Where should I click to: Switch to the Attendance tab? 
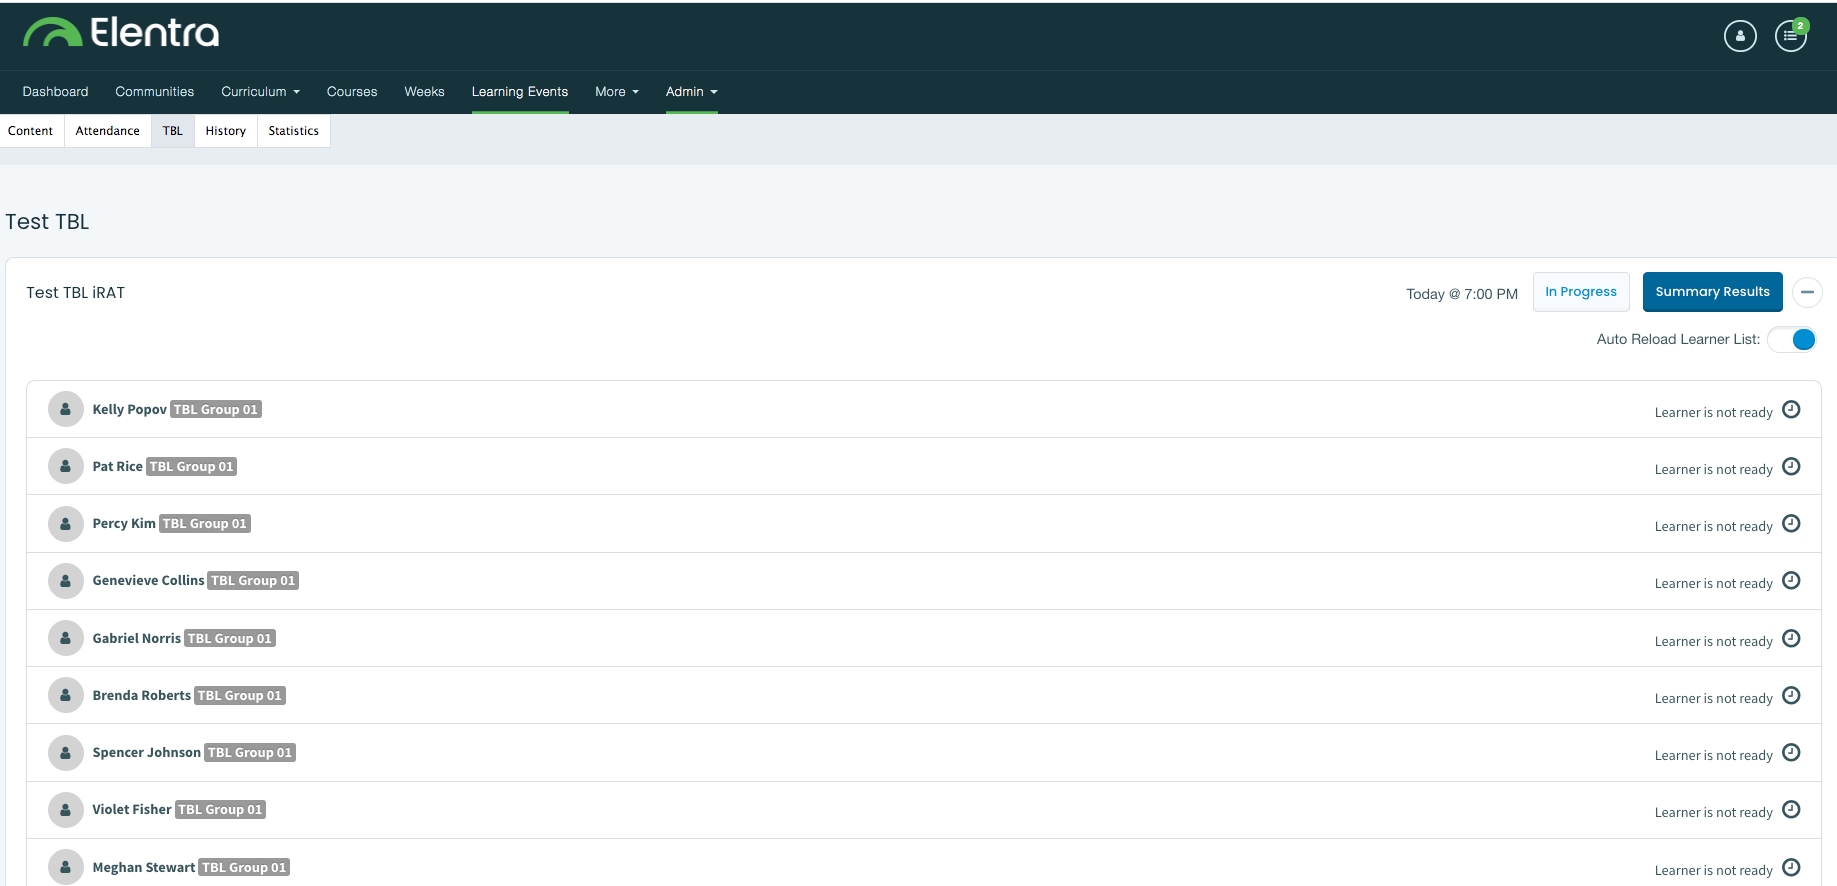(x=108, y=131)
